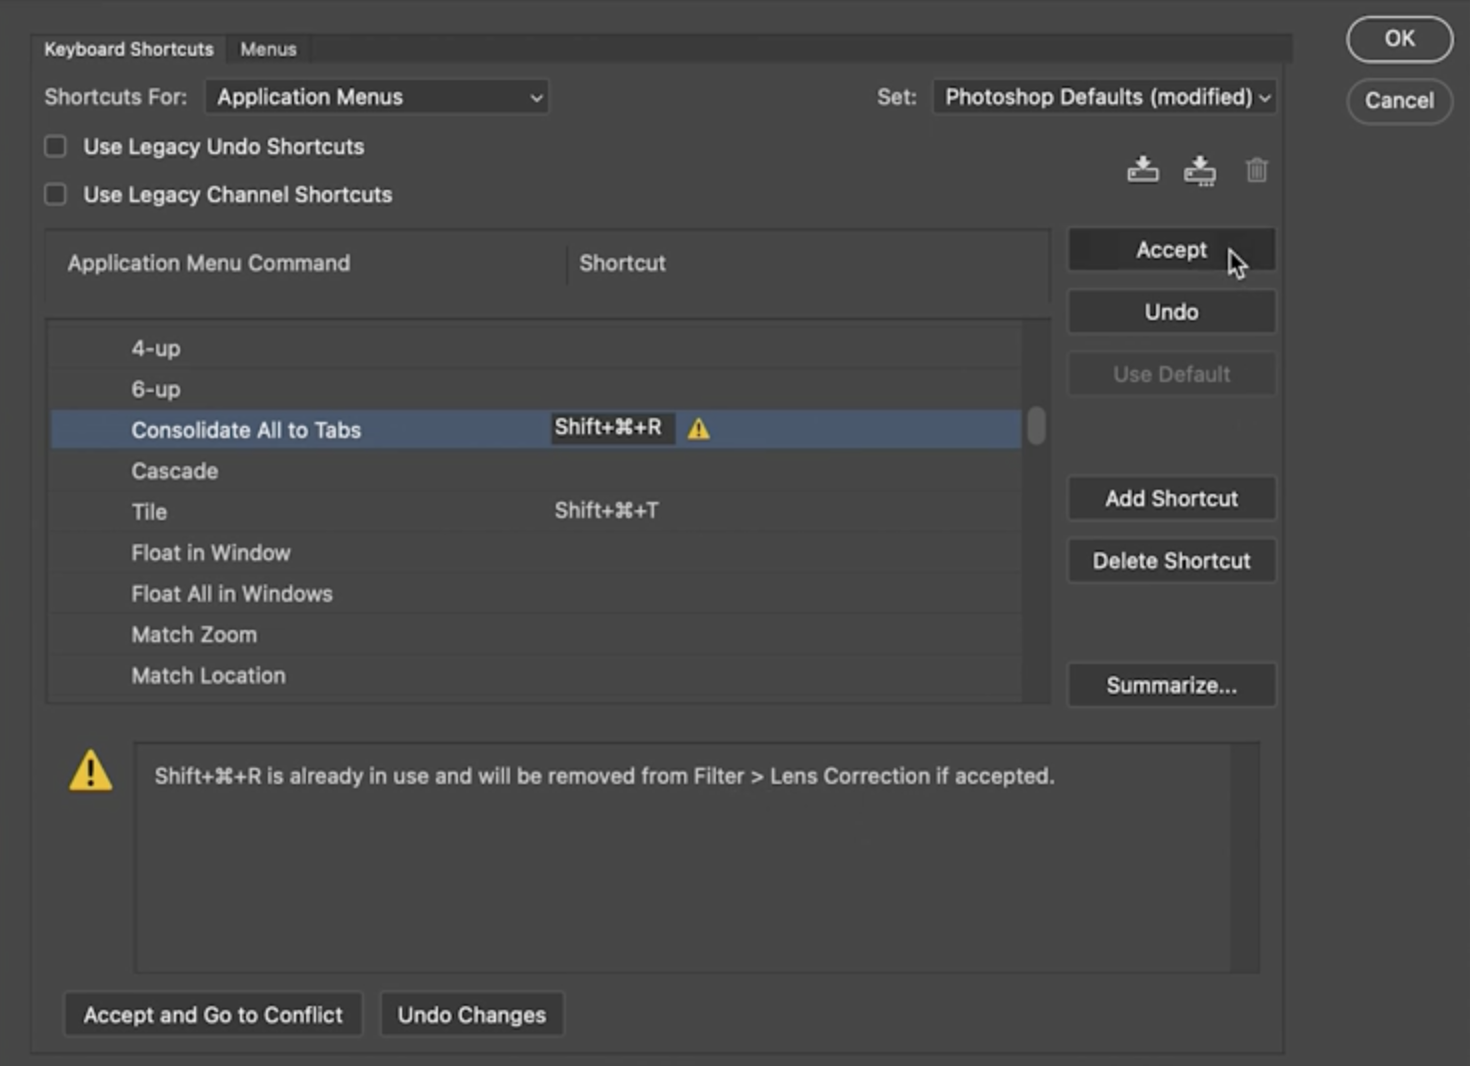Select the Match Zoom command row

(536, 635)
